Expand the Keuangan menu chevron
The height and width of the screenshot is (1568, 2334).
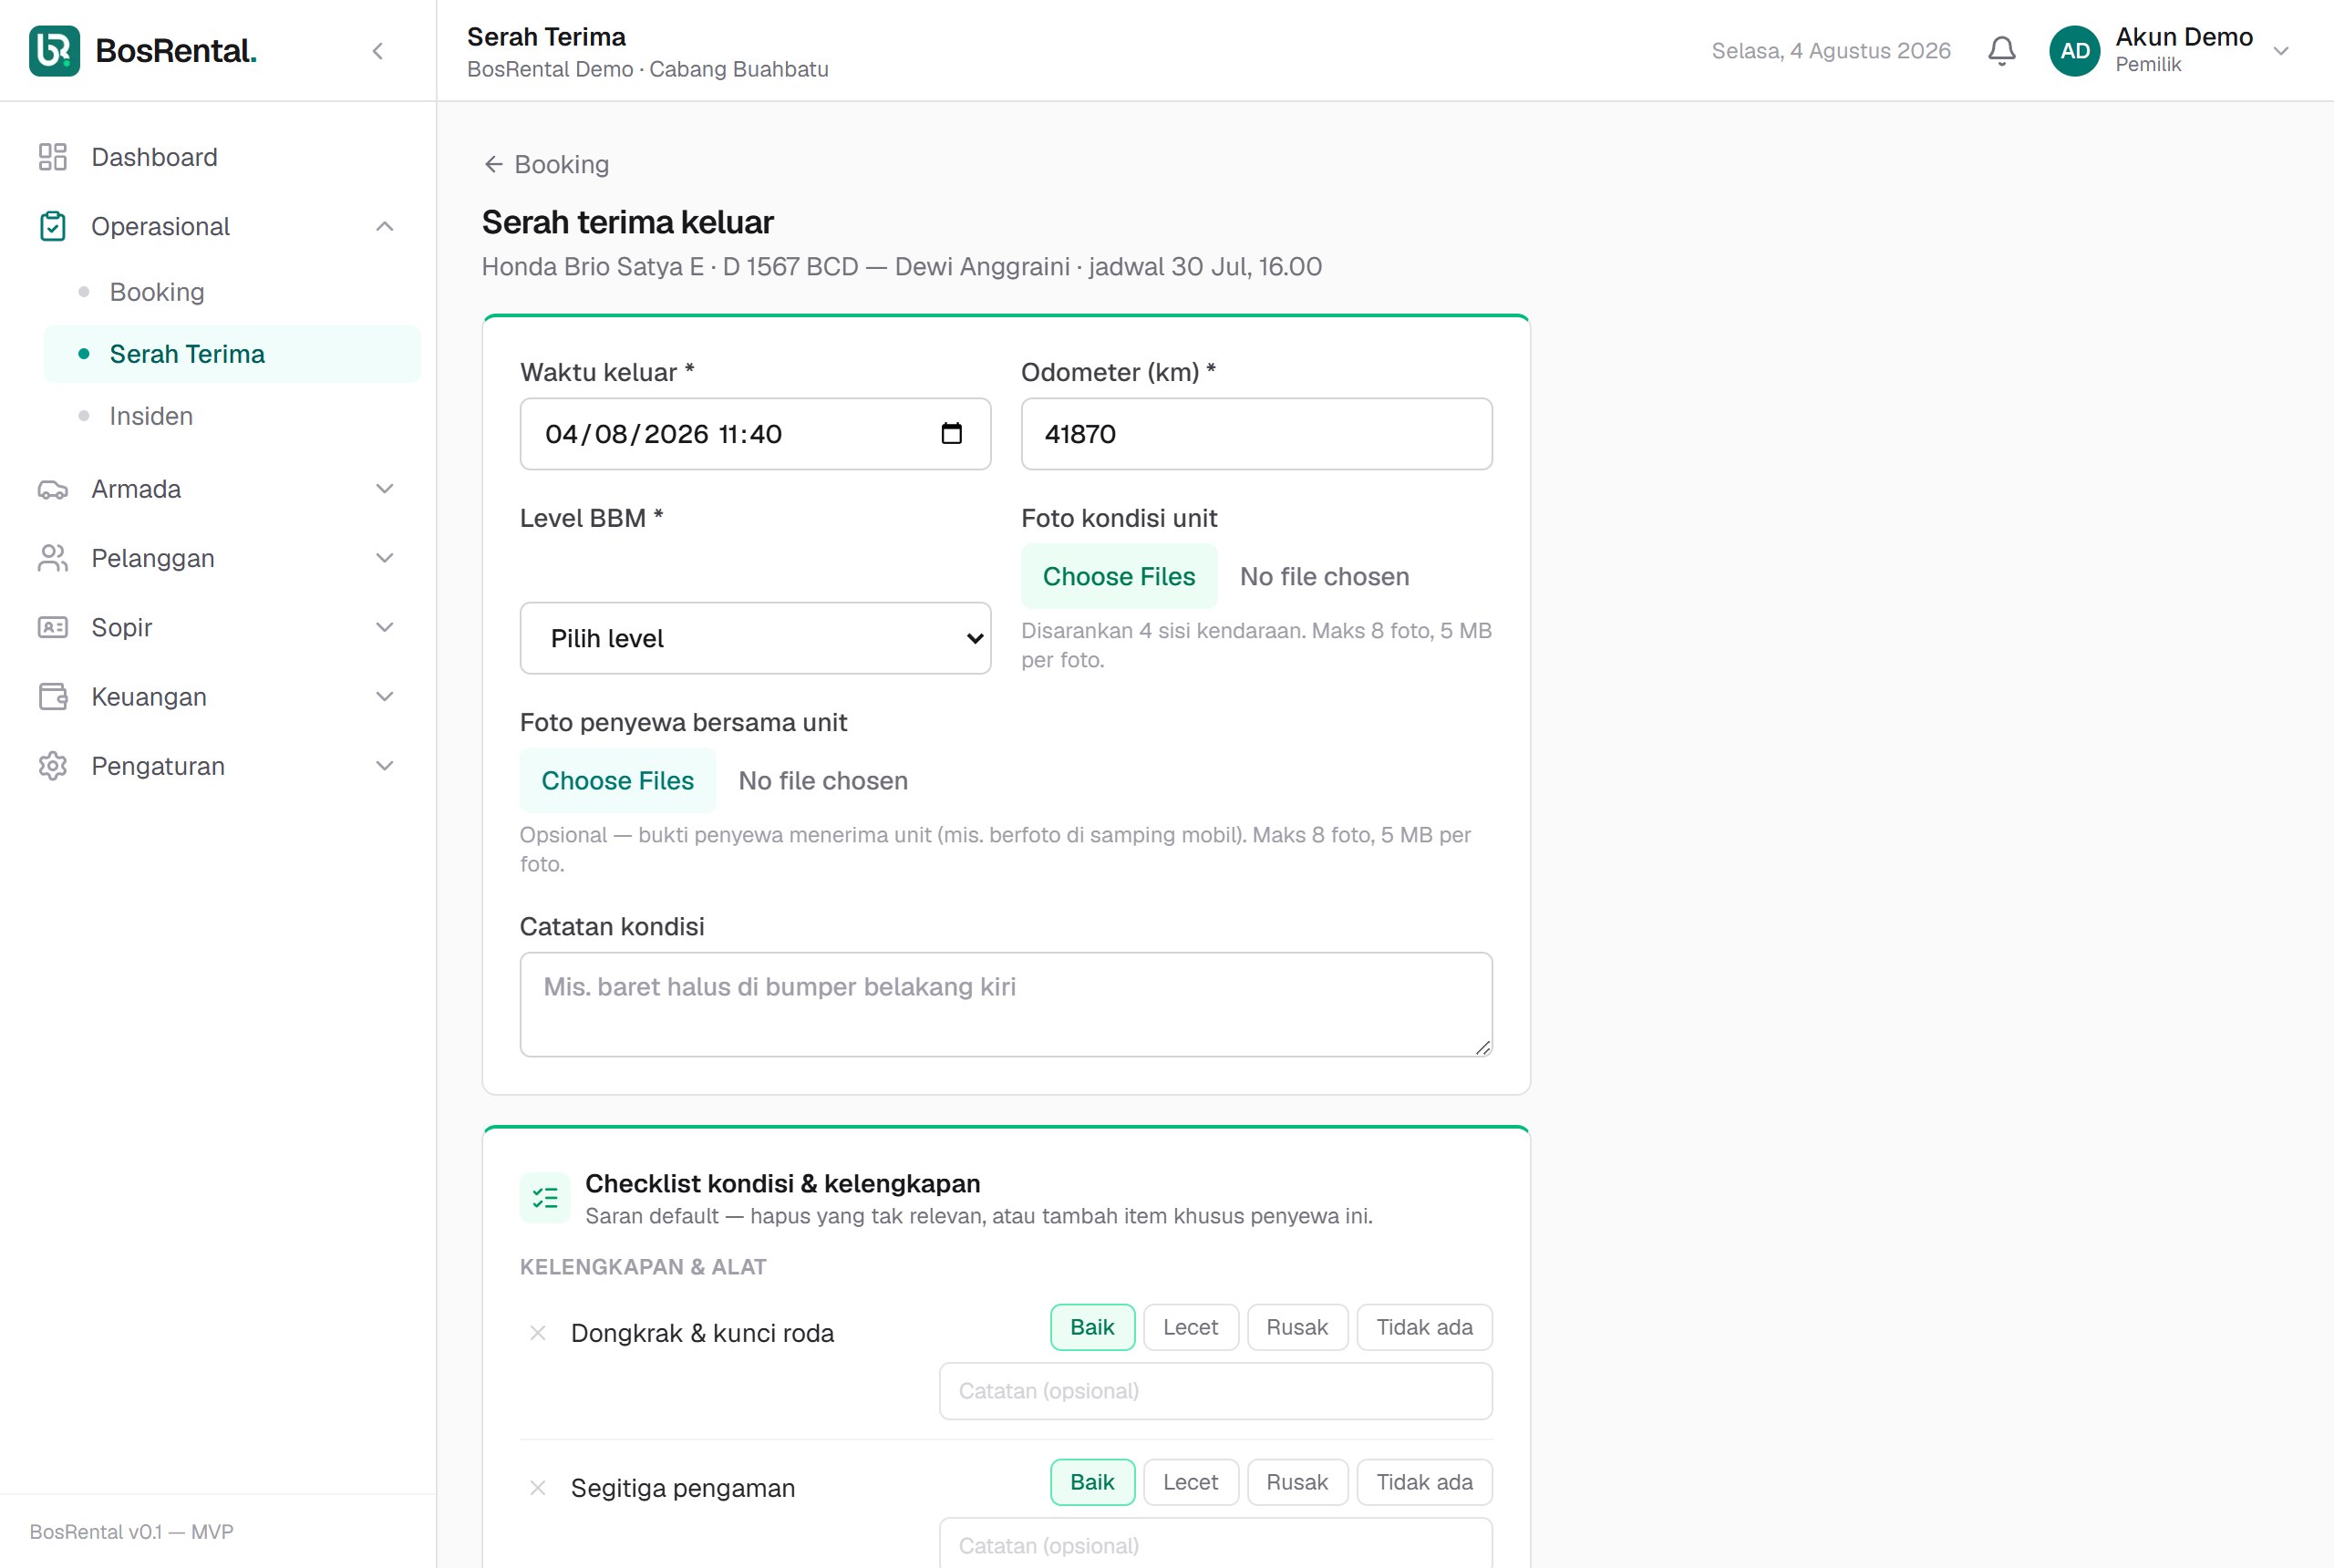coord(385,697)
